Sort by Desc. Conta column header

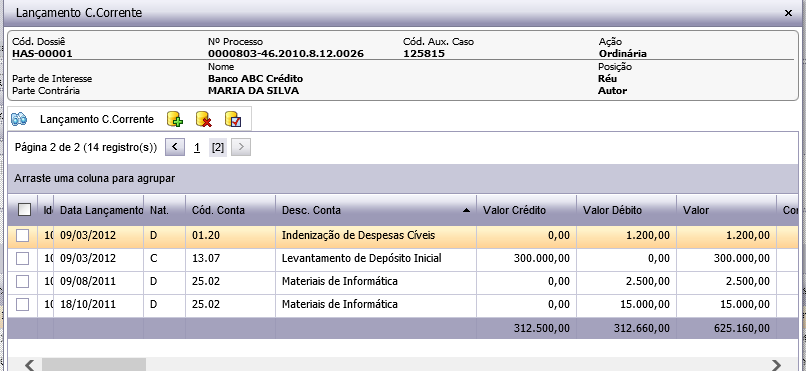pyautogui.click(x=376, y=210)
